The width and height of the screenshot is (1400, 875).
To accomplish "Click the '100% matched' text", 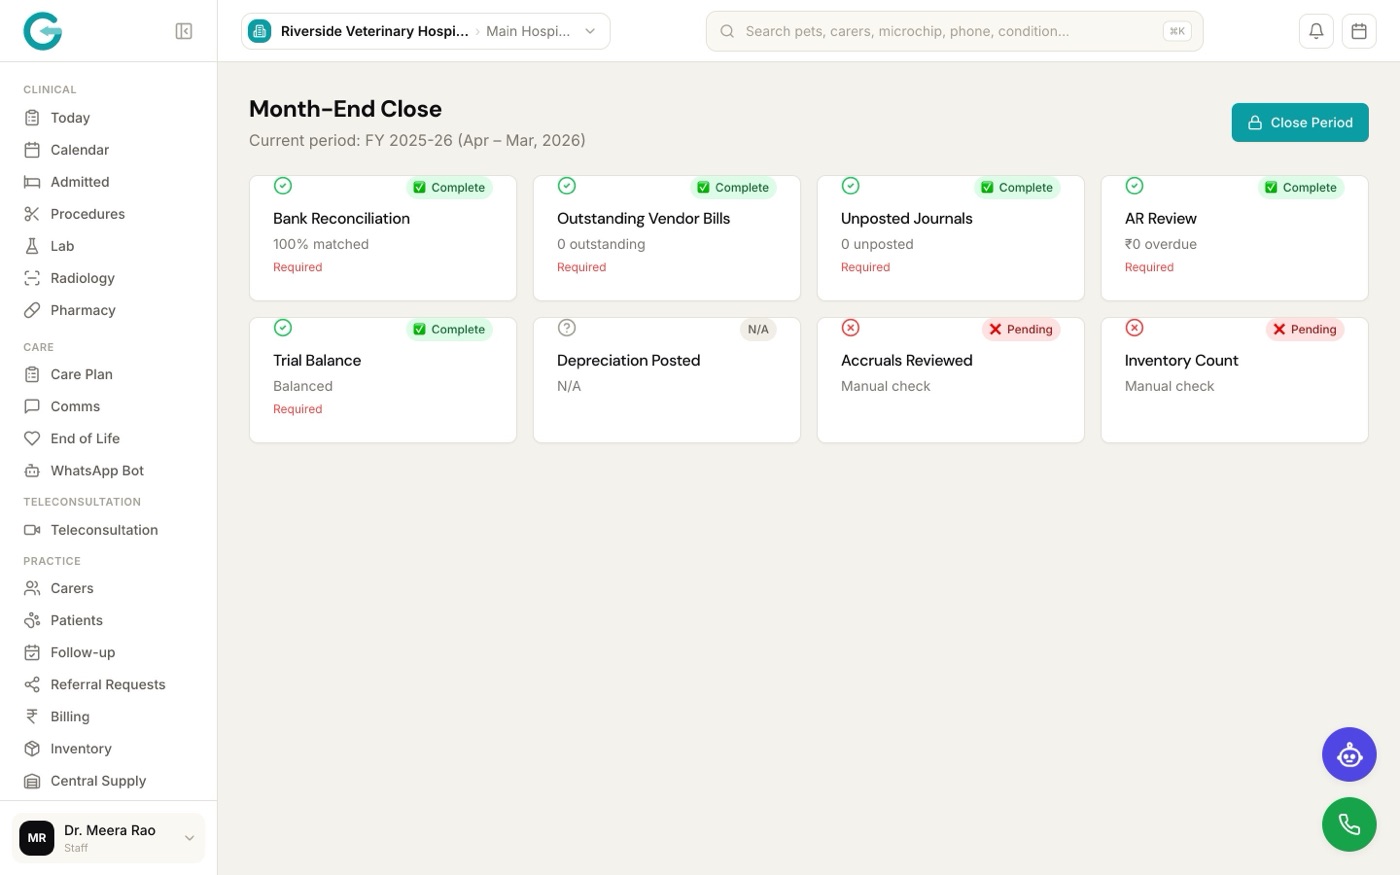I will pyautogui.click(x=321, y=244).
